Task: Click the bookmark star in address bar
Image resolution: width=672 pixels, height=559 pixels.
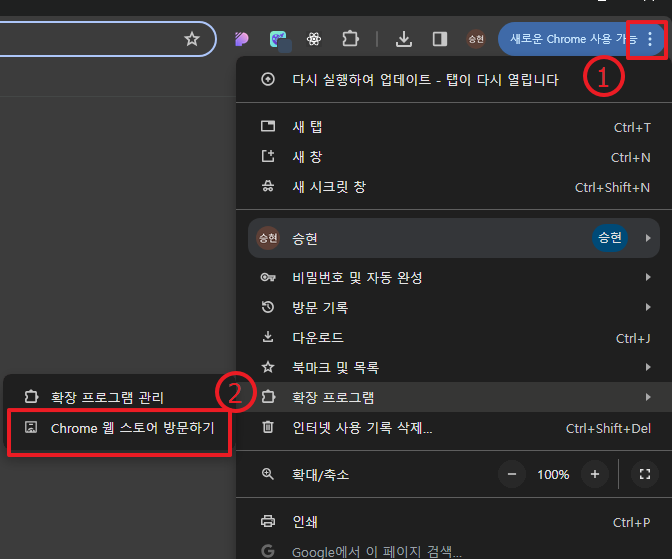Action: [192, 39]
